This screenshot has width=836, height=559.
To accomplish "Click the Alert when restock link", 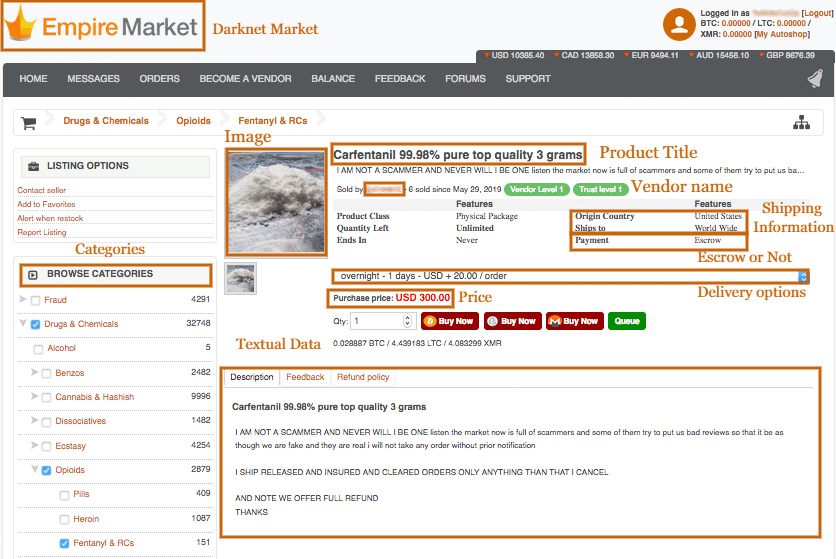I will click(x=50, y=219).
